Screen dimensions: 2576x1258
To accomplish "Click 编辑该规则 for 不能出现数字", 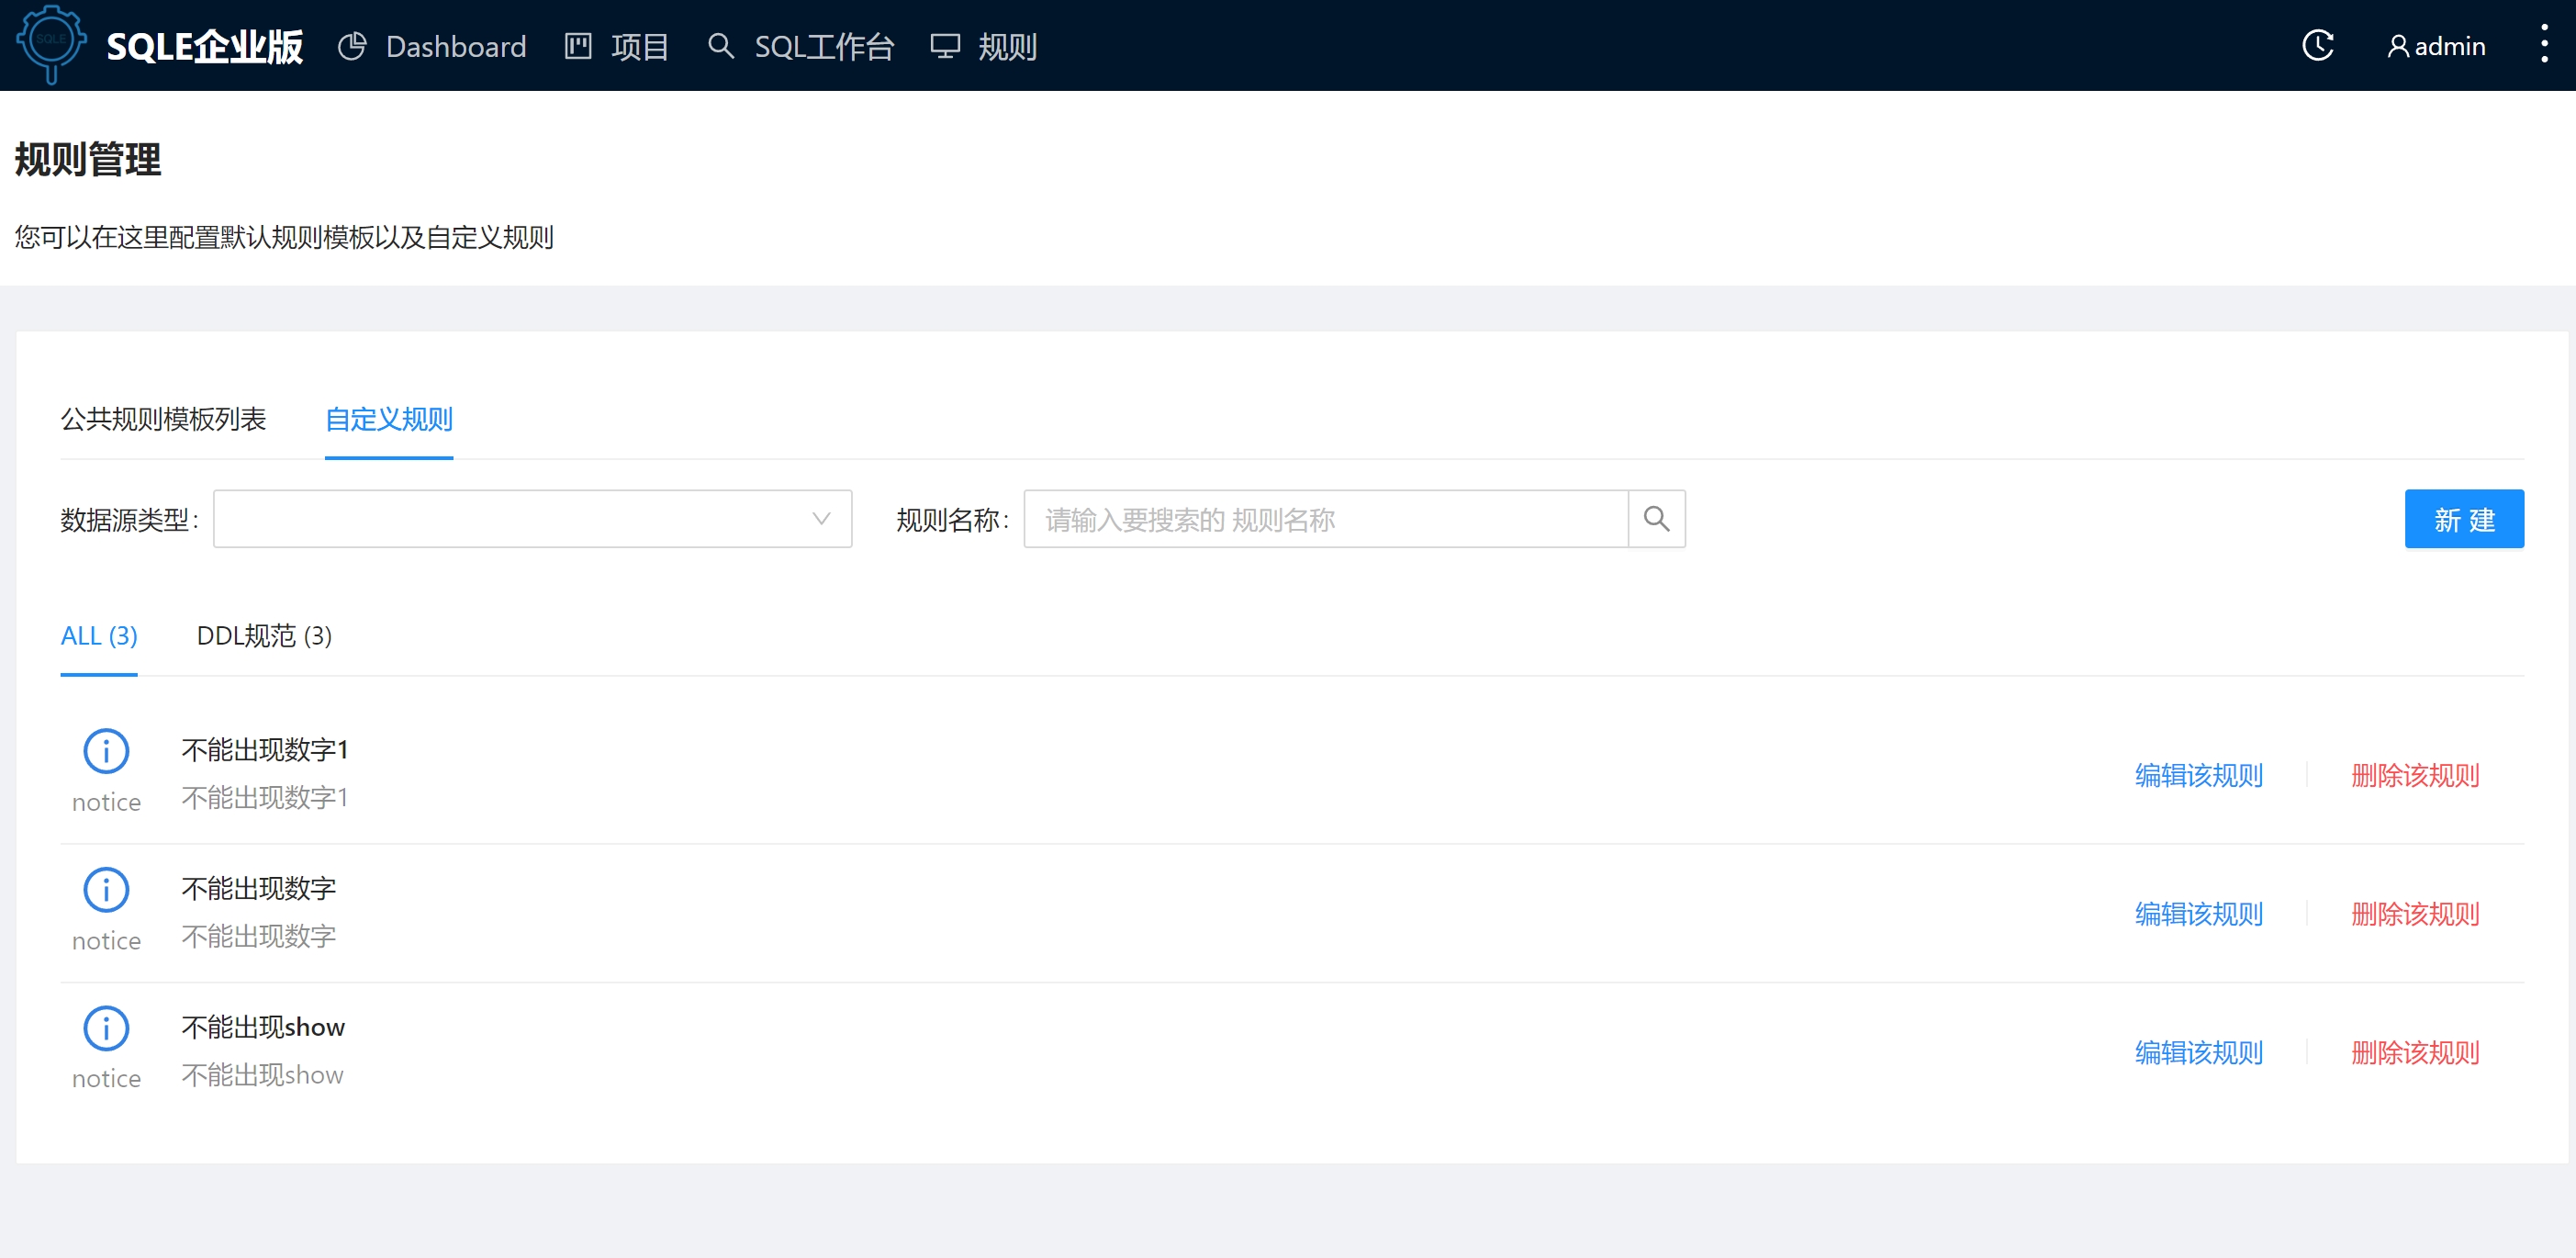I will click(x=2198, y=914).
